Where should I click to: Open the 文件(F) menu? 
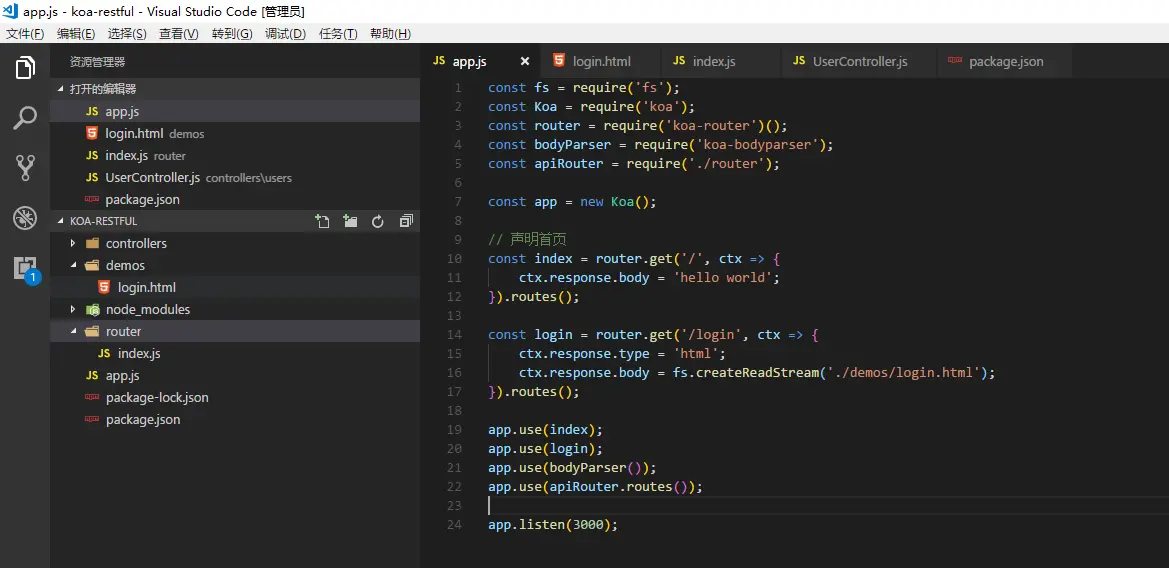click(25, 34)
